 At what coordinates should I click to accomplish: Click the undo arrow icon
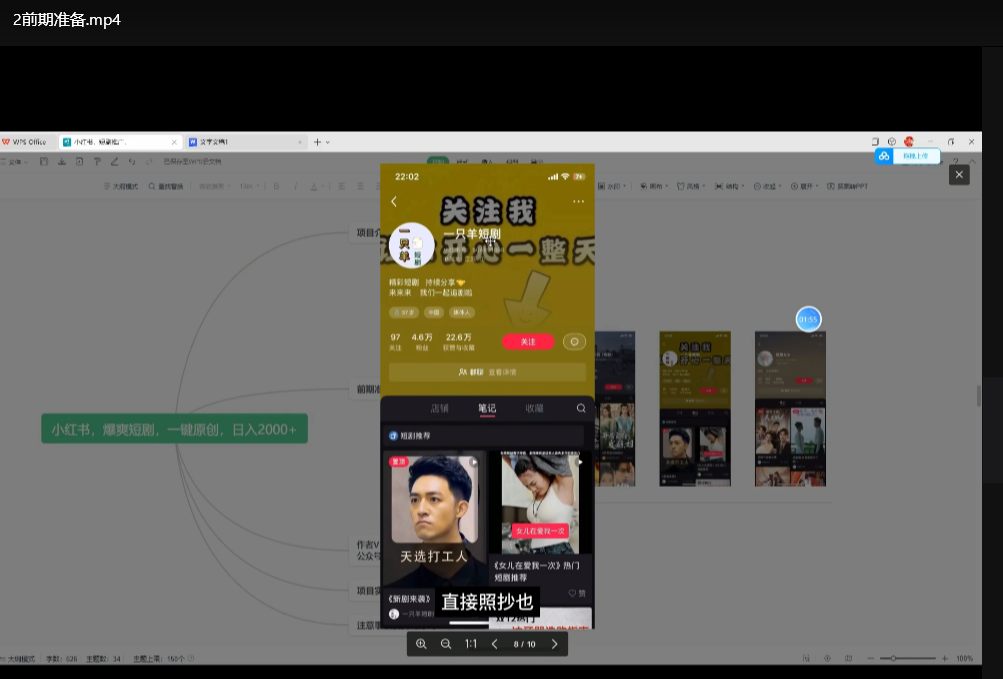pyautogui.click(x=132, y=162)
